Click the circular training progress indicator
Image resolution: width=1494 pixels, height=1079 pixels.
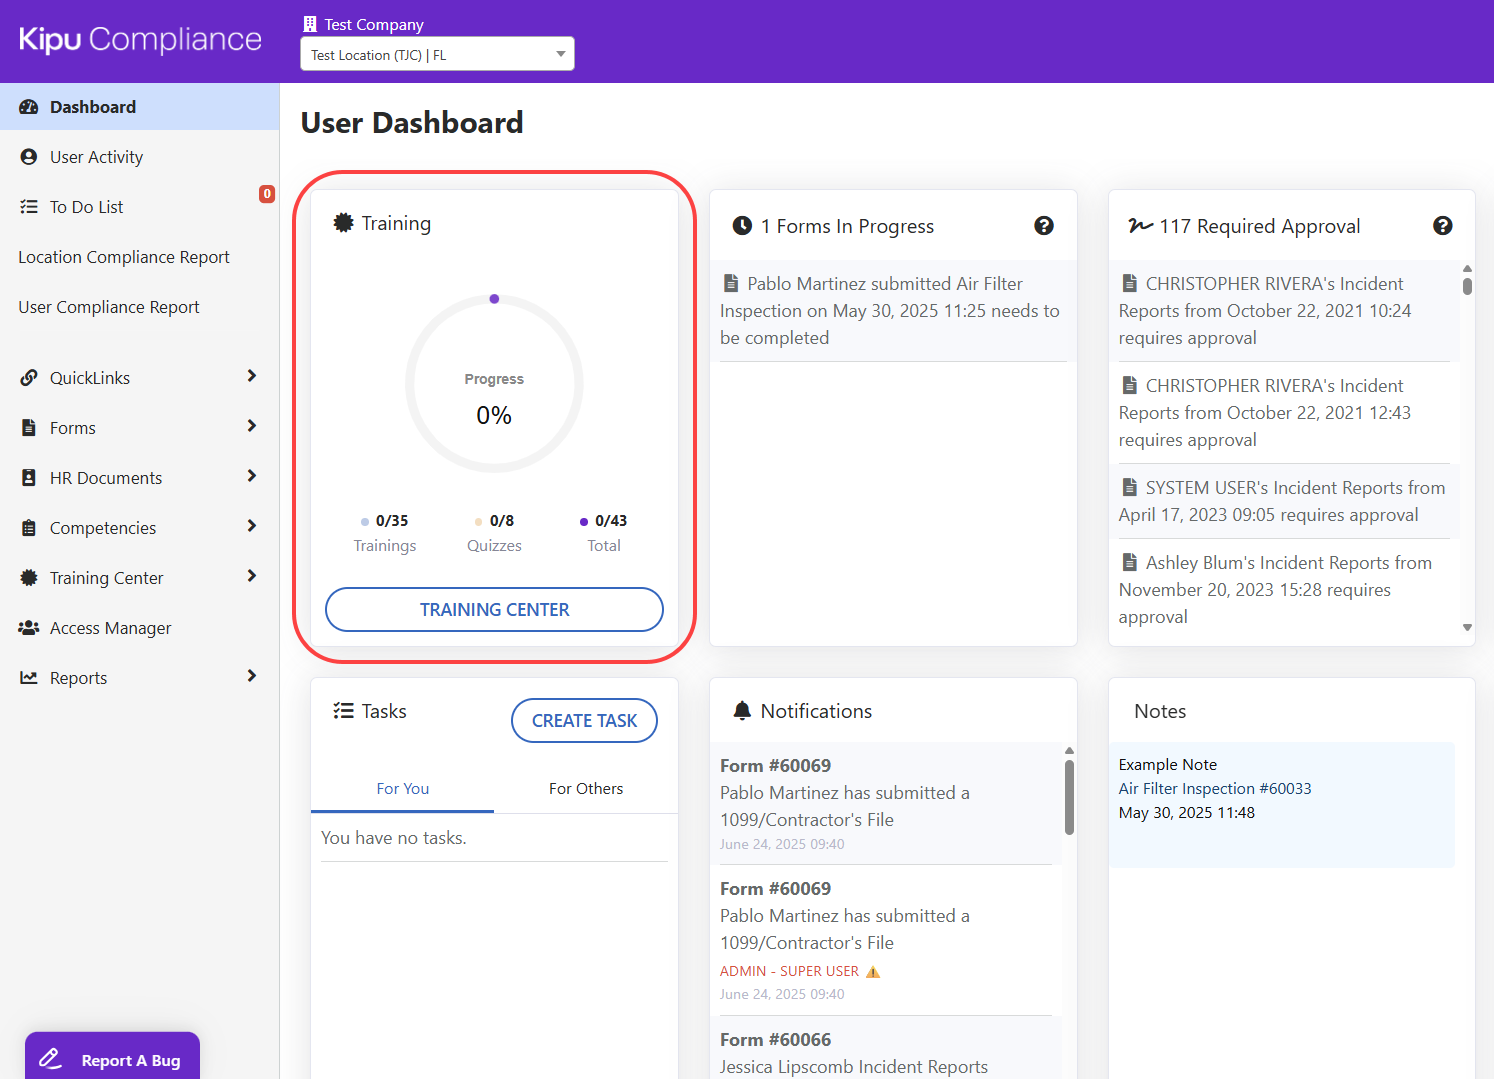[494, 384]
